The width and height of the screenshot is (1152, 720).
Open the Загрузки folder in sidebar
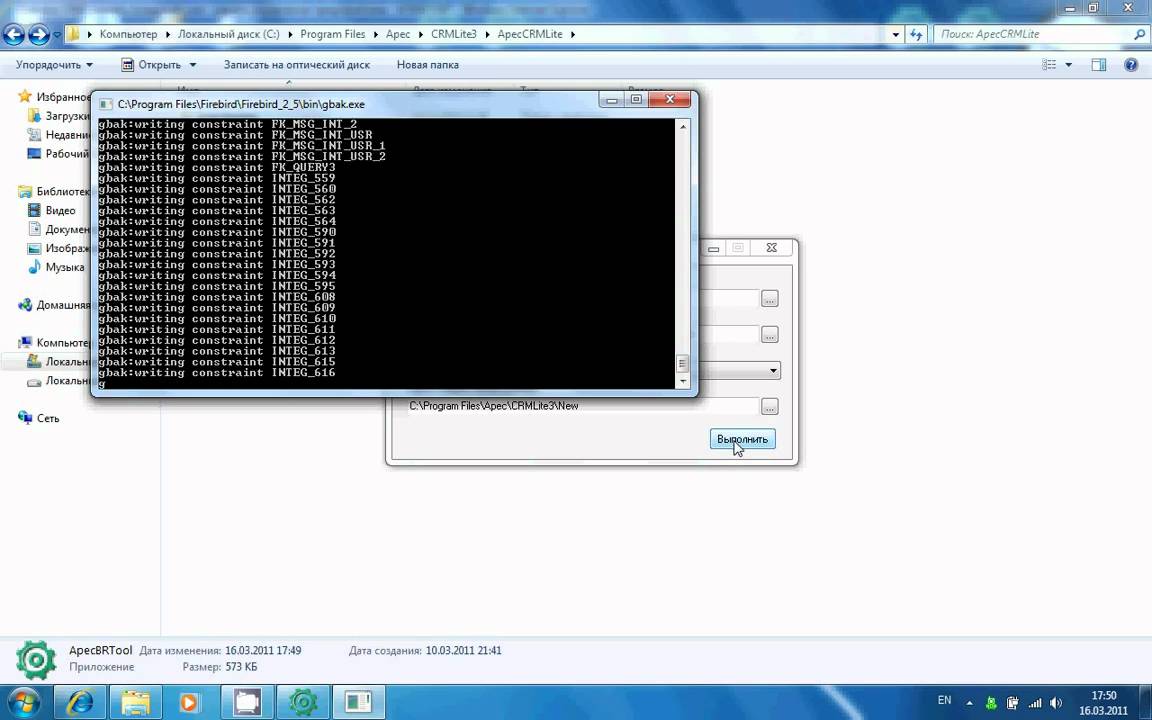point(60,115)
